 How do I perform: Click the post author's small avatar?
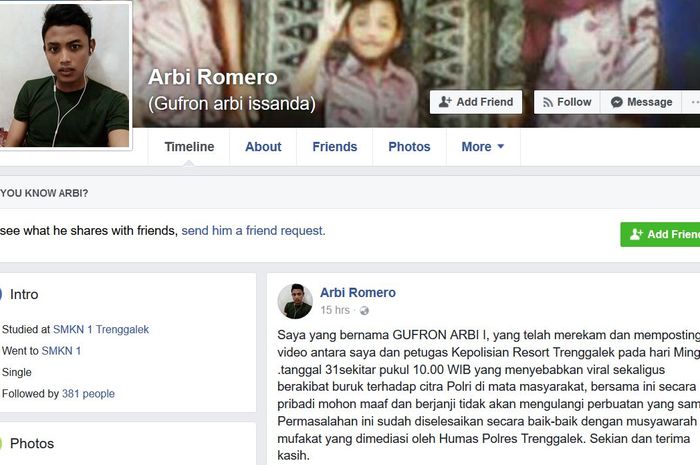(295, 301)
